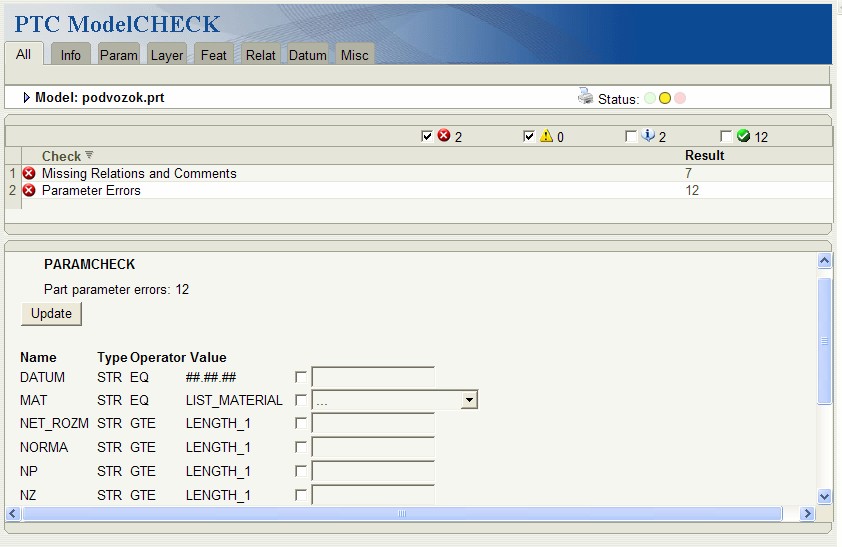The image size is (842, 547).
Task: Click result value 7 for Missing Relations
Action: [x=688, y=173]
